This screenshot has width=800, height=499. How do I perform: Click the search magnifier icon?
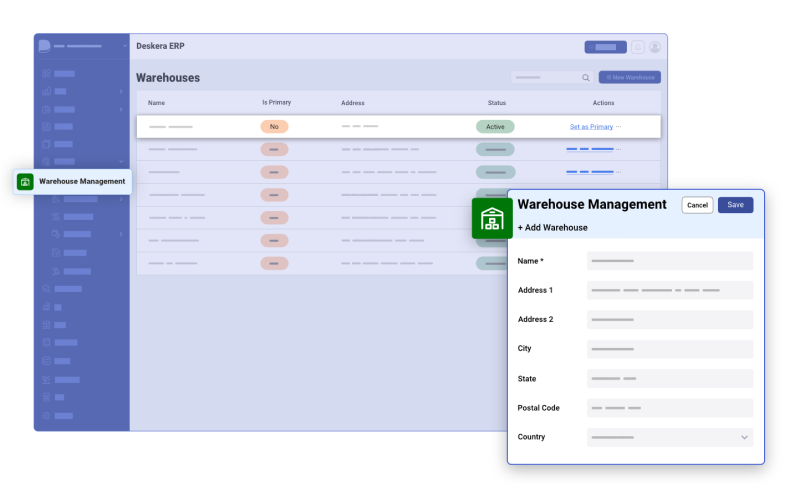[586, 78]
